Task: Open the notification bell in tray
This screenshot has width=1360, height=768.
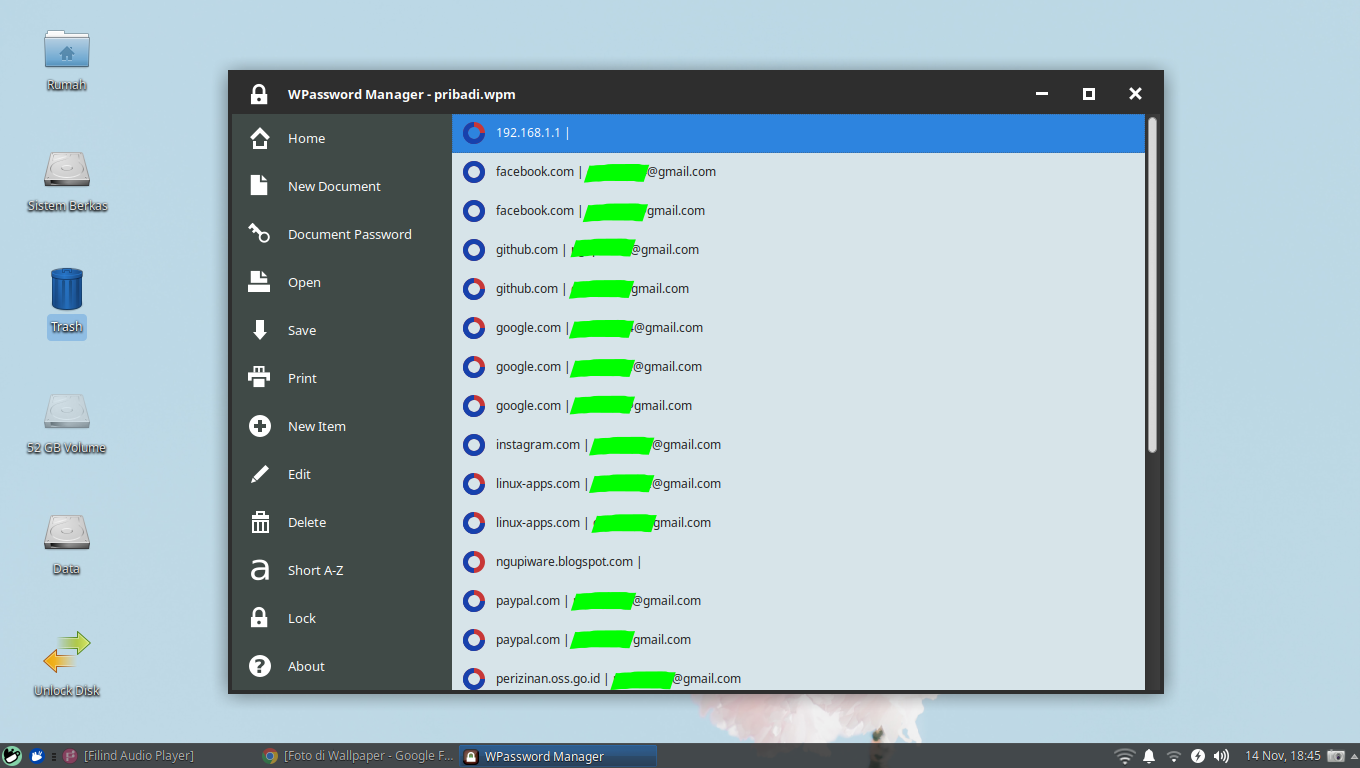Action: tap(1149, 756)
